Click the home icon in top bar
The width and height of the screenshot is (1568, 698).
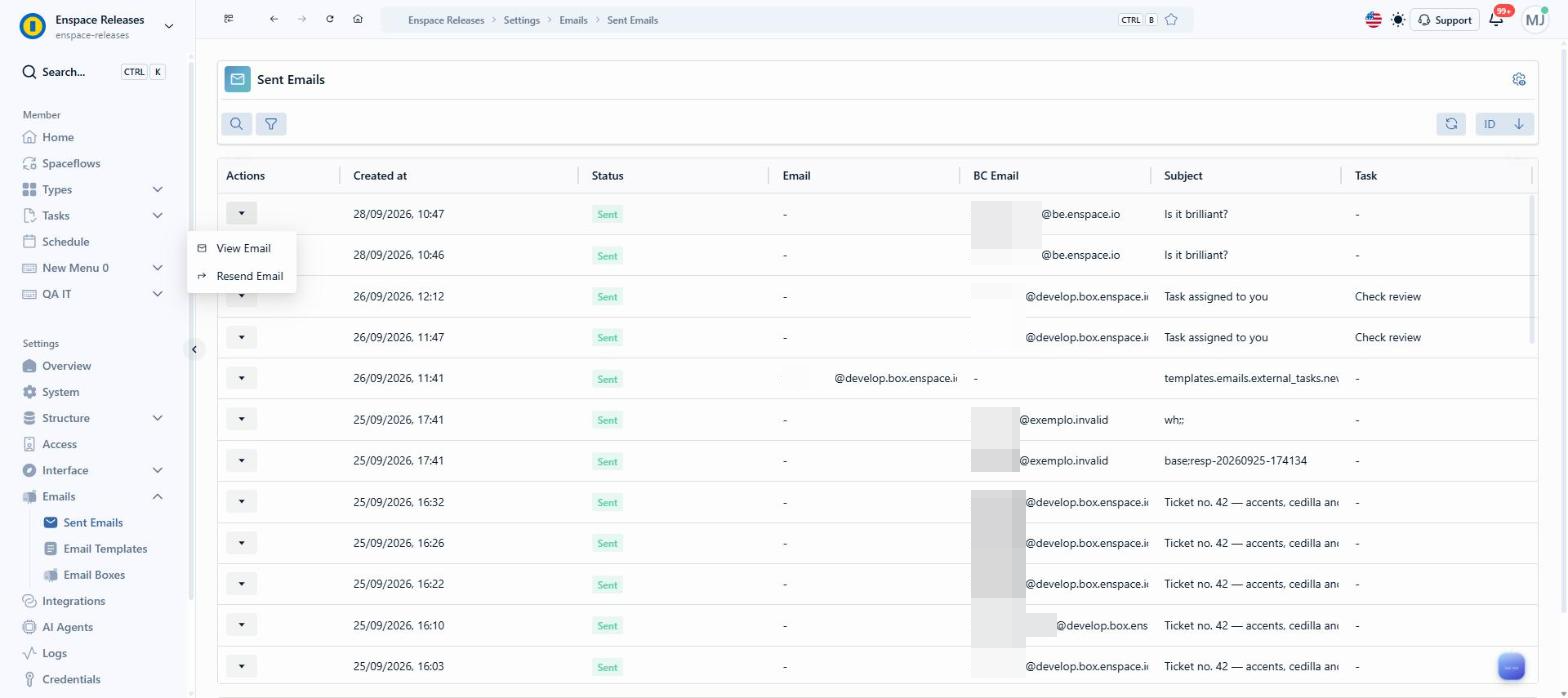(358, 19)
